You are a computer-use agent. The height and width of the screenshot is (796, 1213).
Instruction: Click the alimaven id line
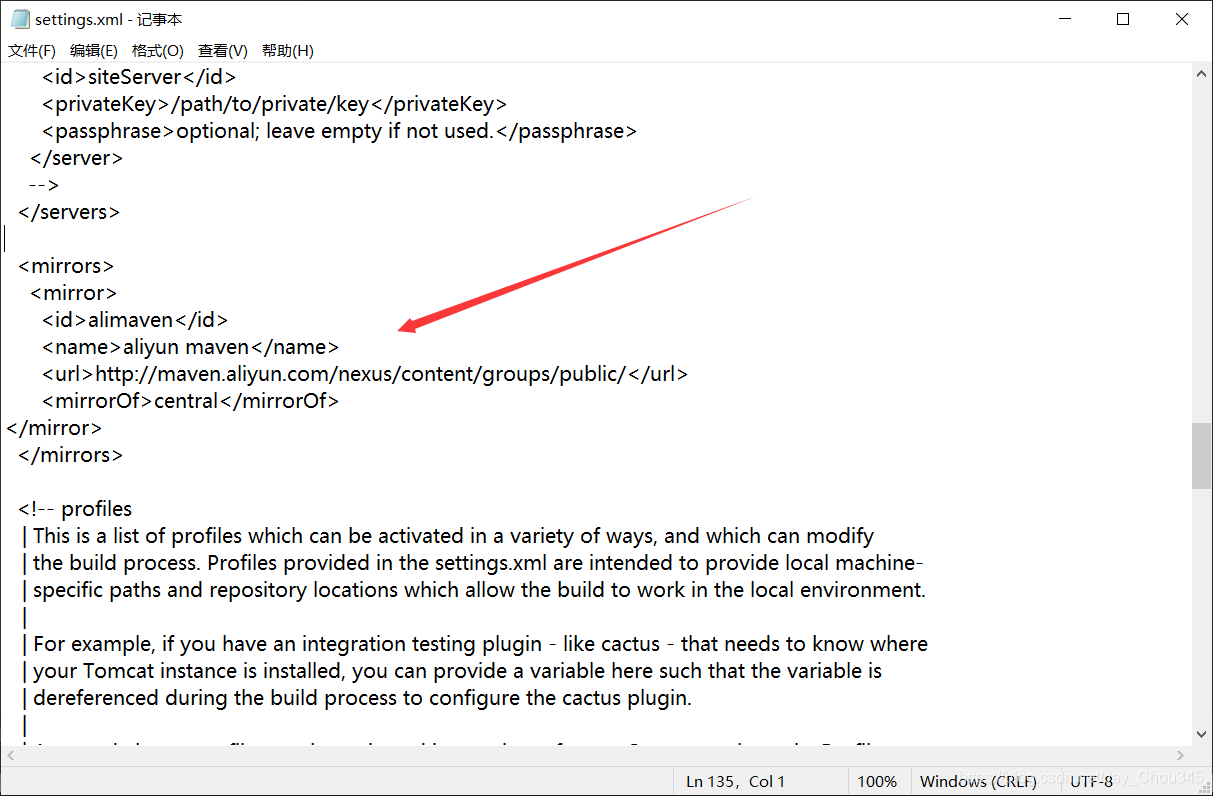[135, 320]
